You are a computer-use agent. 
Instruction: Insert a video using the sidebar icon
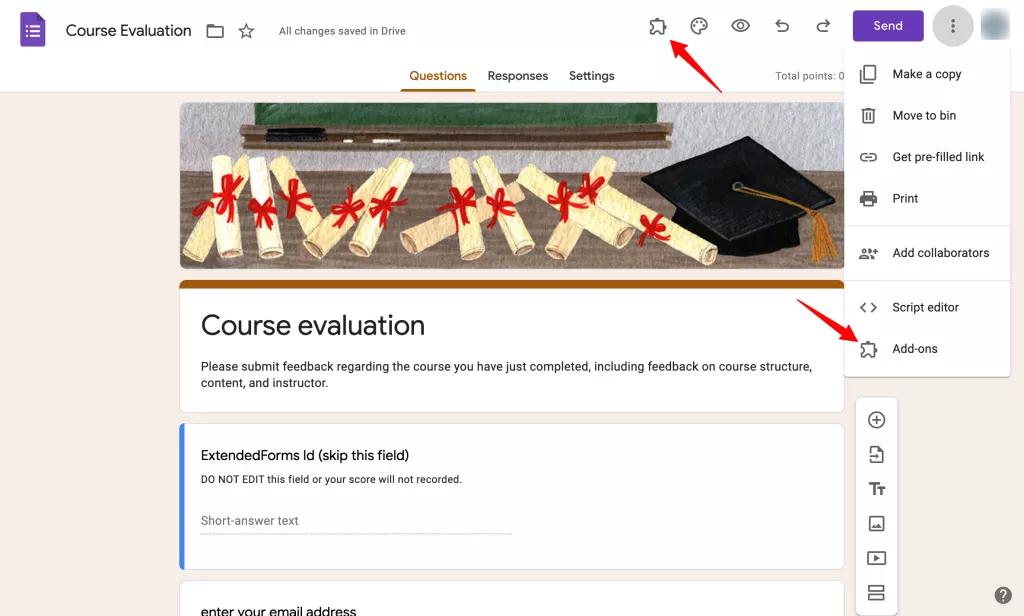pyautogui.click(x=876, y=558)
